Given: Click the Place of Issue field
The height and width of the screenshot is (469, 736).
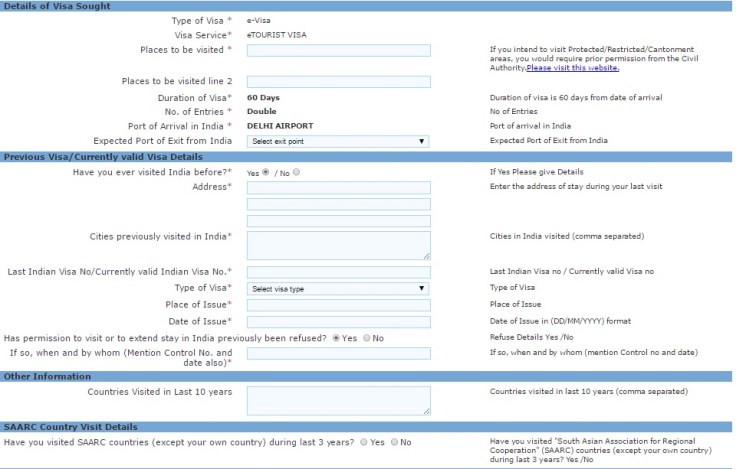Looking at the screenshot, I should click(338, 305).
